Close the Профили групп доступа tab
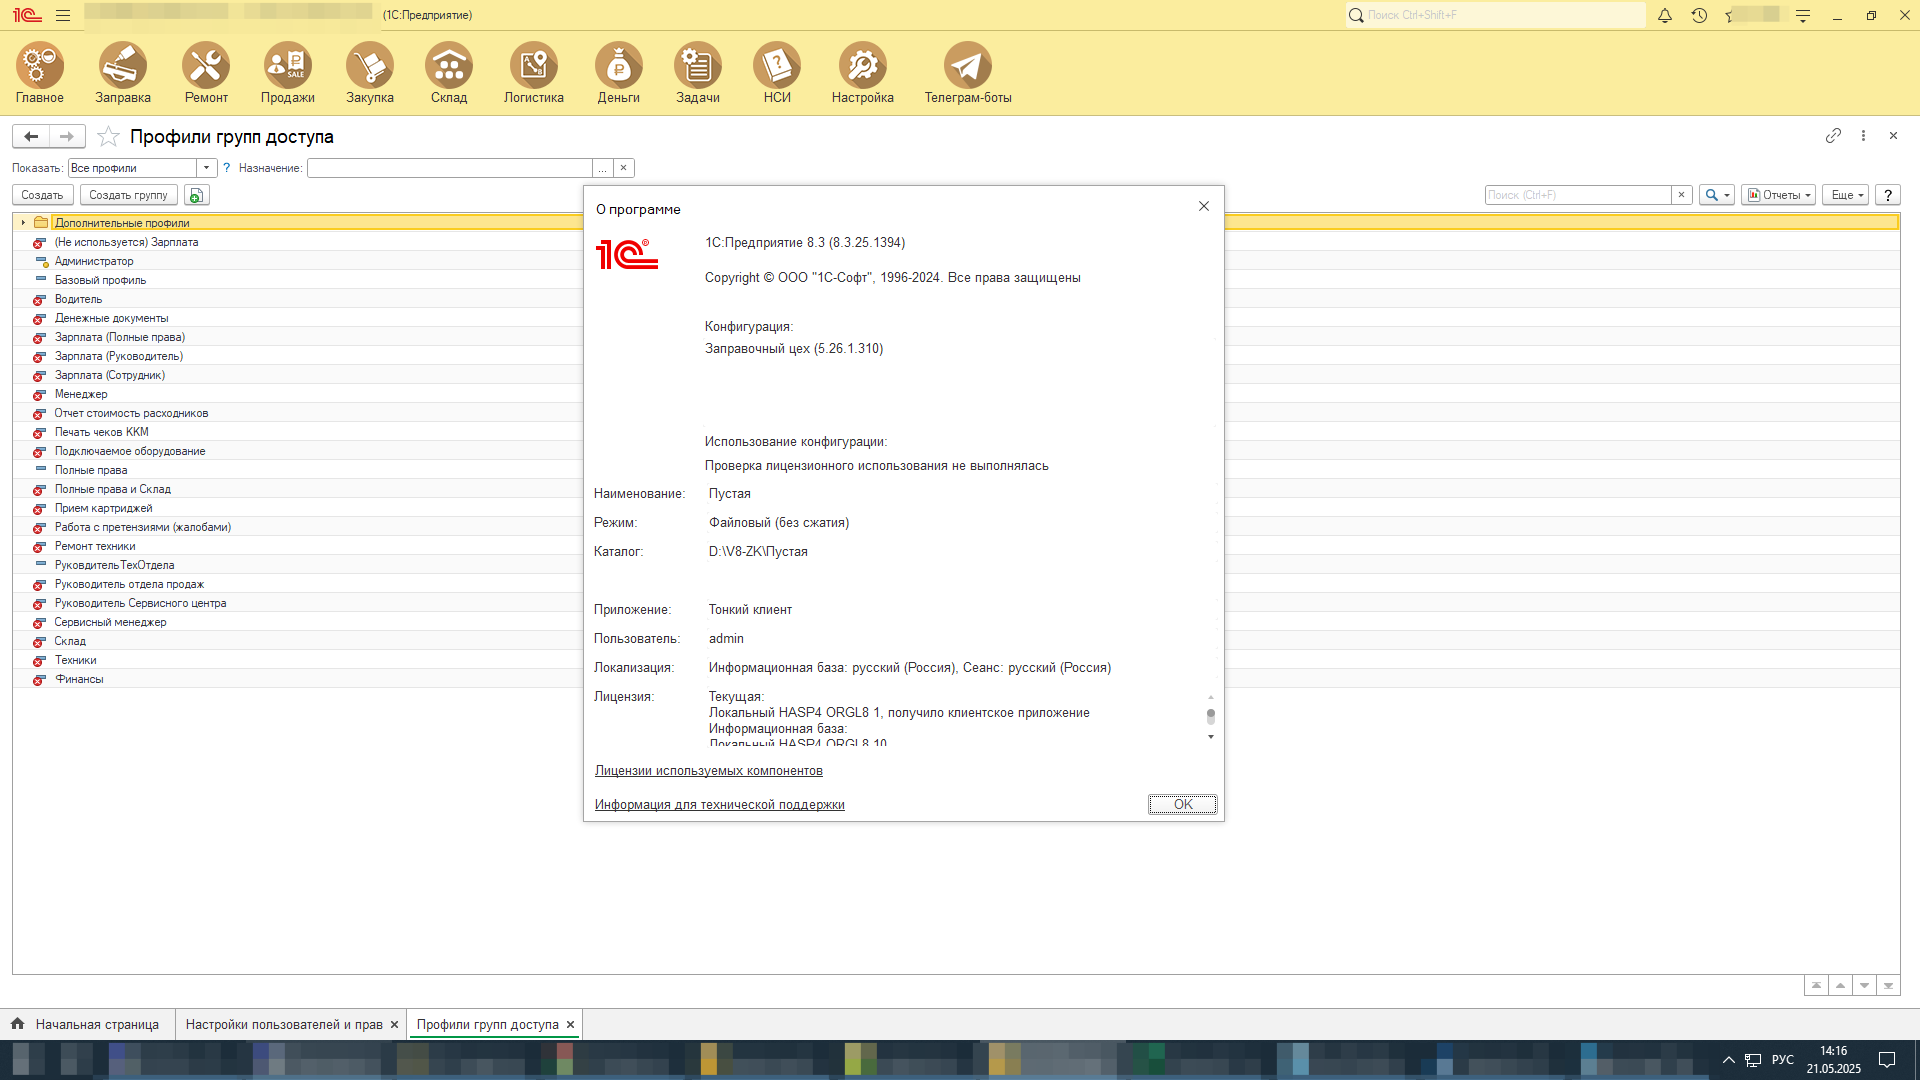 coord(570,1025)
